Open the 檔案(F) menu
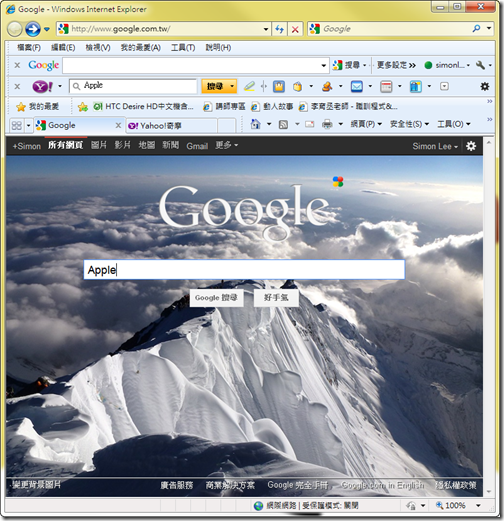 (29, 48)
